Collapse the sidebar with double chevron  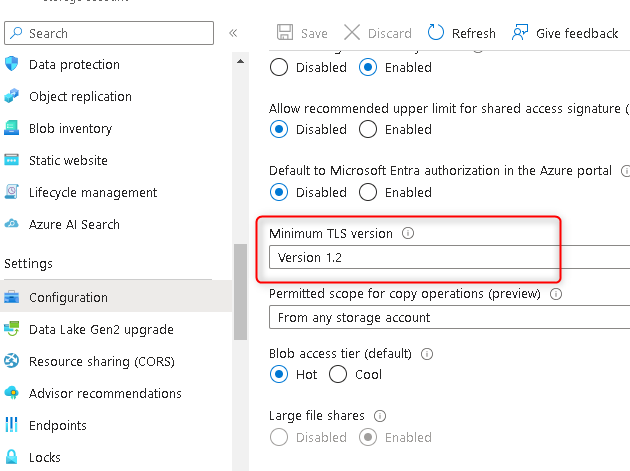[233, 33]
